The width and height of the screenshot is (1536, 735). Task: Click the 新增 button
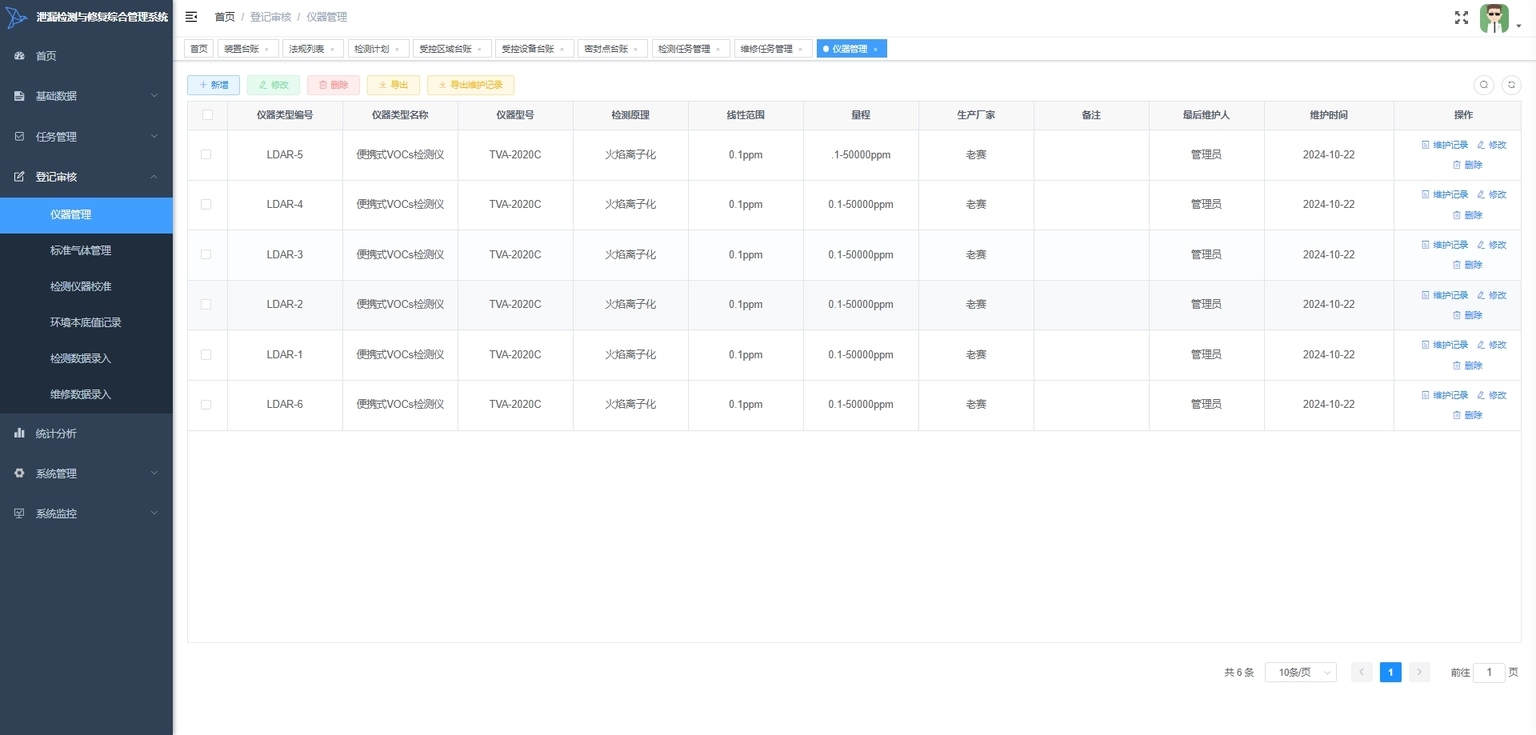pos(213,85)
